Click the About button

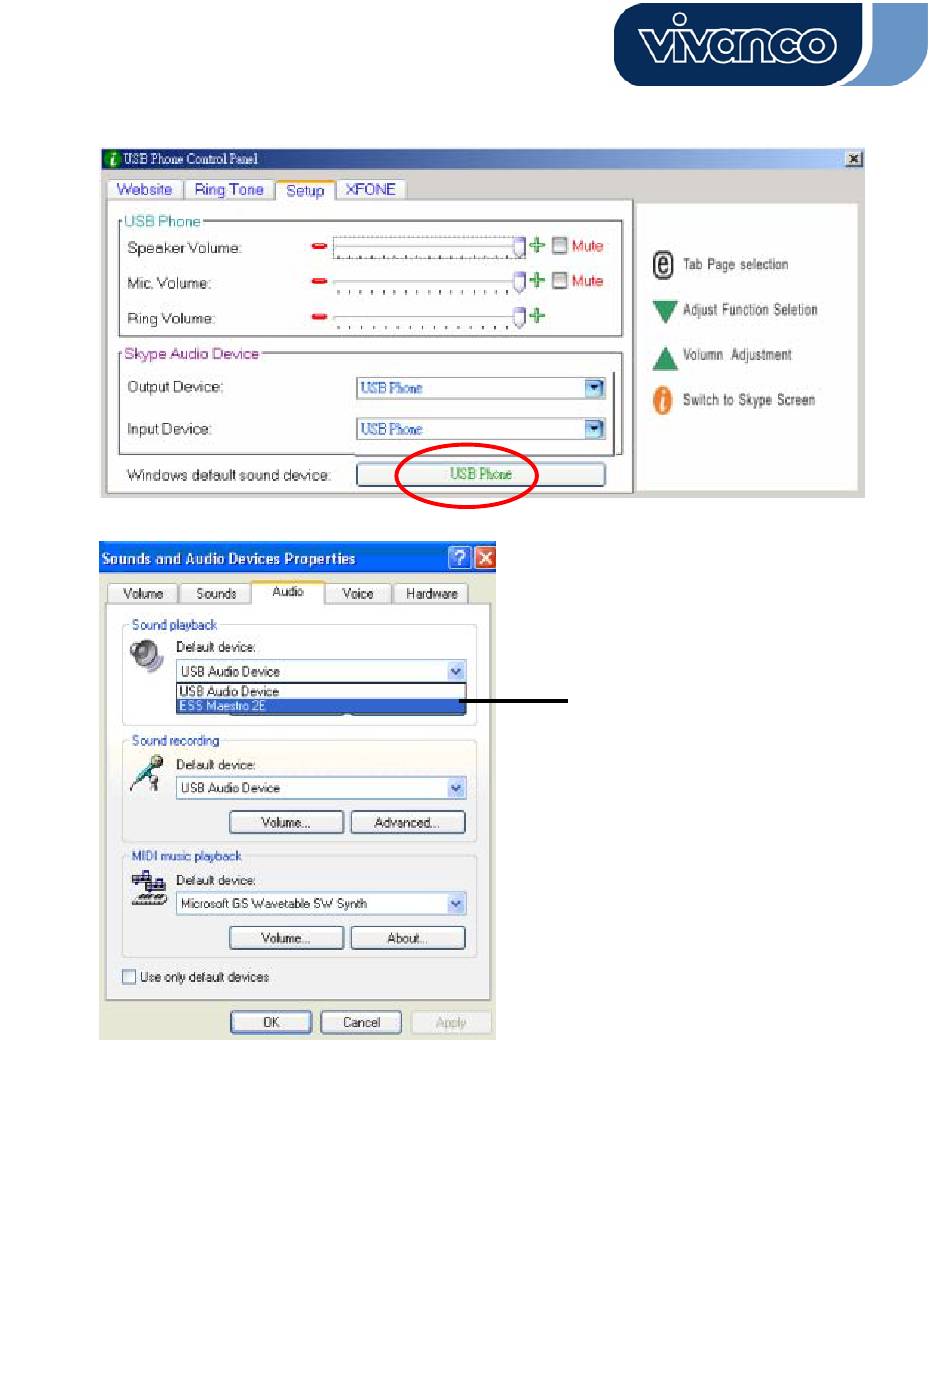(x=407, y=939)
